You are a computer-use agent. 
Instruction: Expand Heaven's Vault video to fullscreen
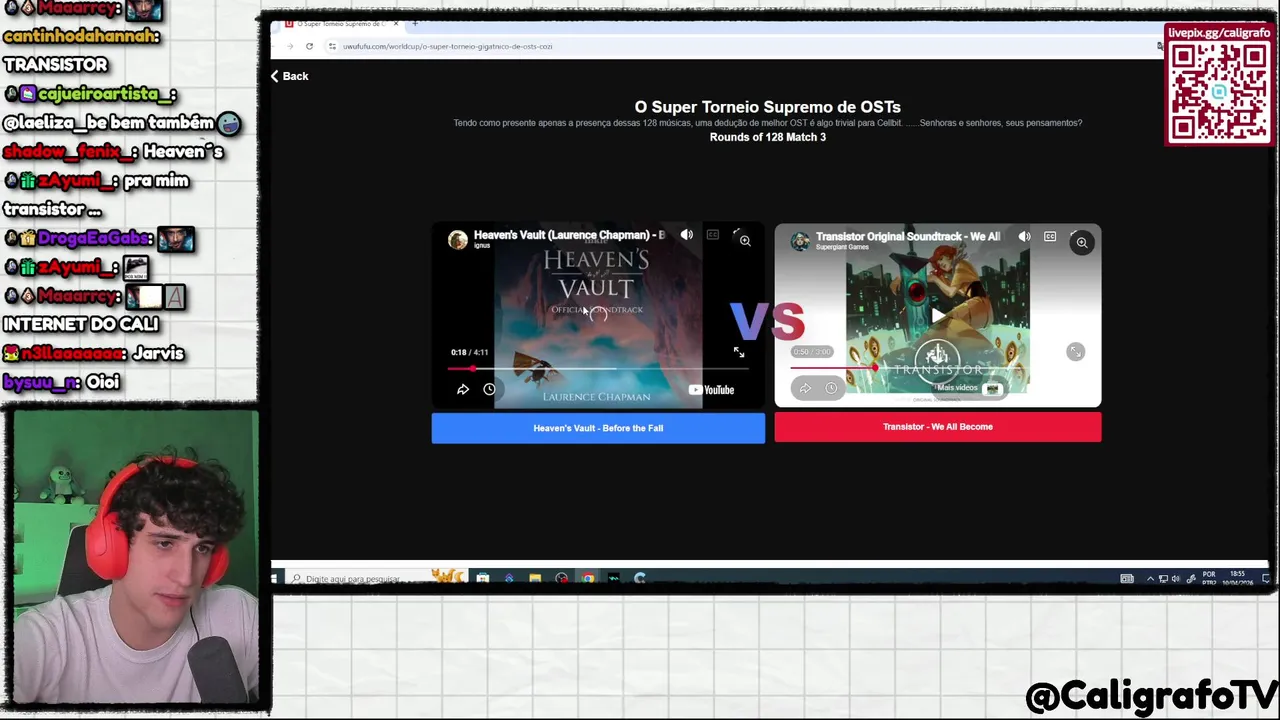739,352
